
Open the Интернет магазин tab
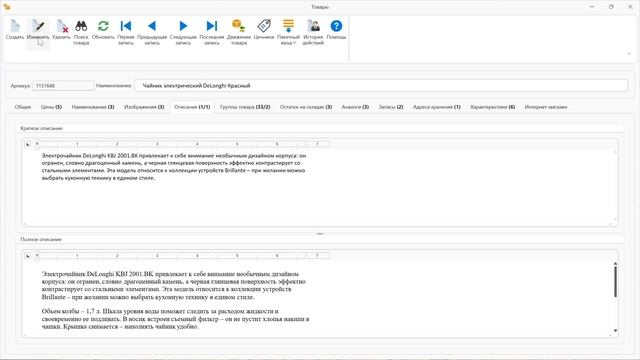click(x=546, y=107)
